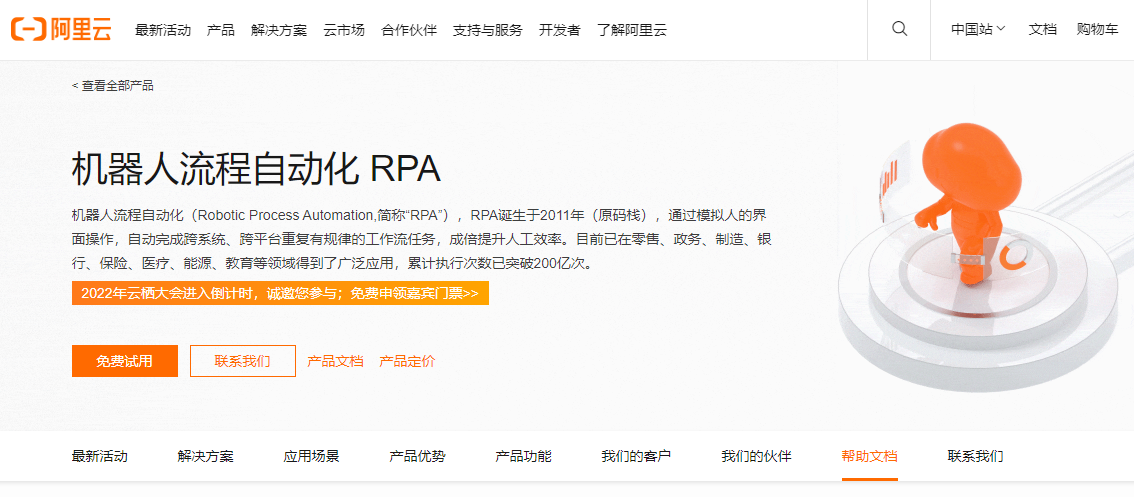This screenshot has height=497, width=1134.
Task: Open 最新活动 in the top navigation
Action: click(x=163, y=30)
